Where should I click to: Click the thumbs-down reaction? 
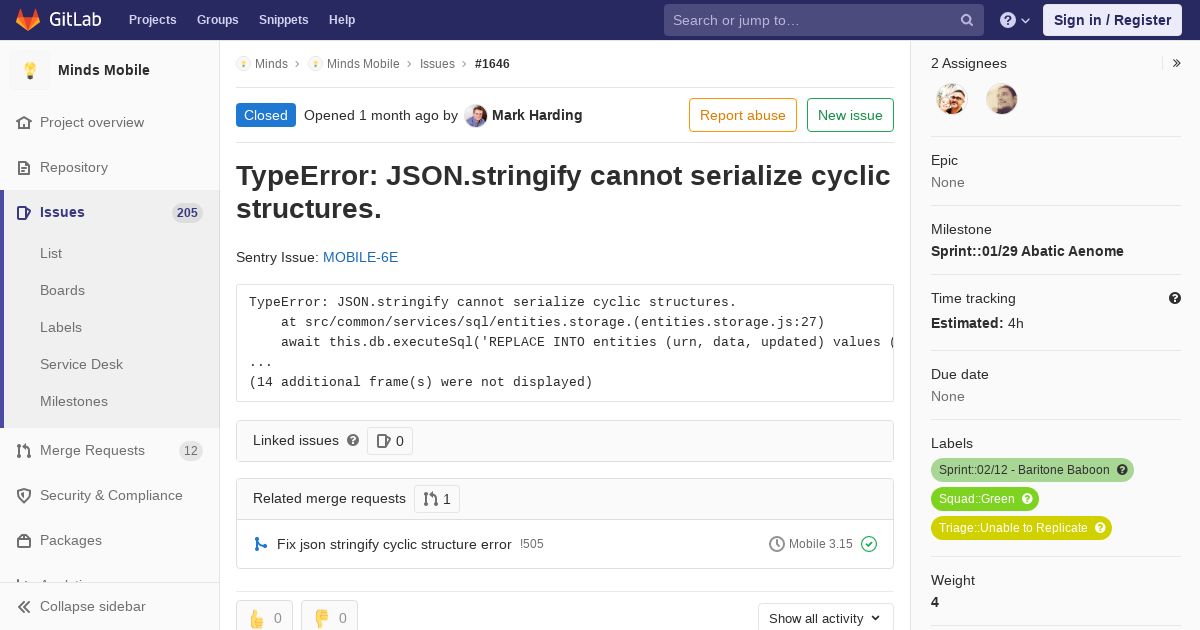(329, 618)
